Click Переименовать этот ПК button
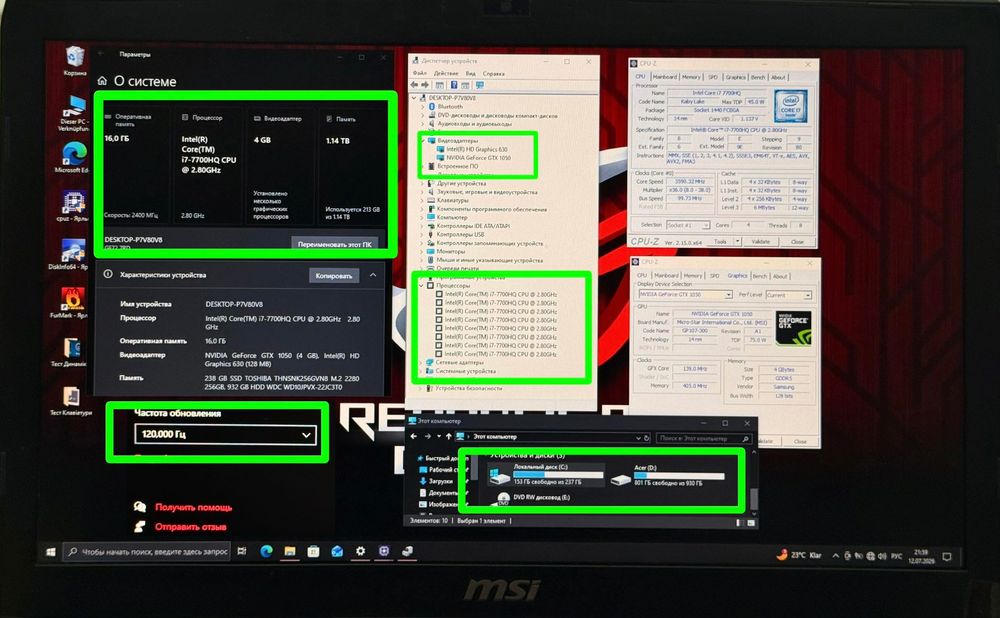Image resolution: width=1000 pixels, height=618 pixels. click(x=335, y=244)
